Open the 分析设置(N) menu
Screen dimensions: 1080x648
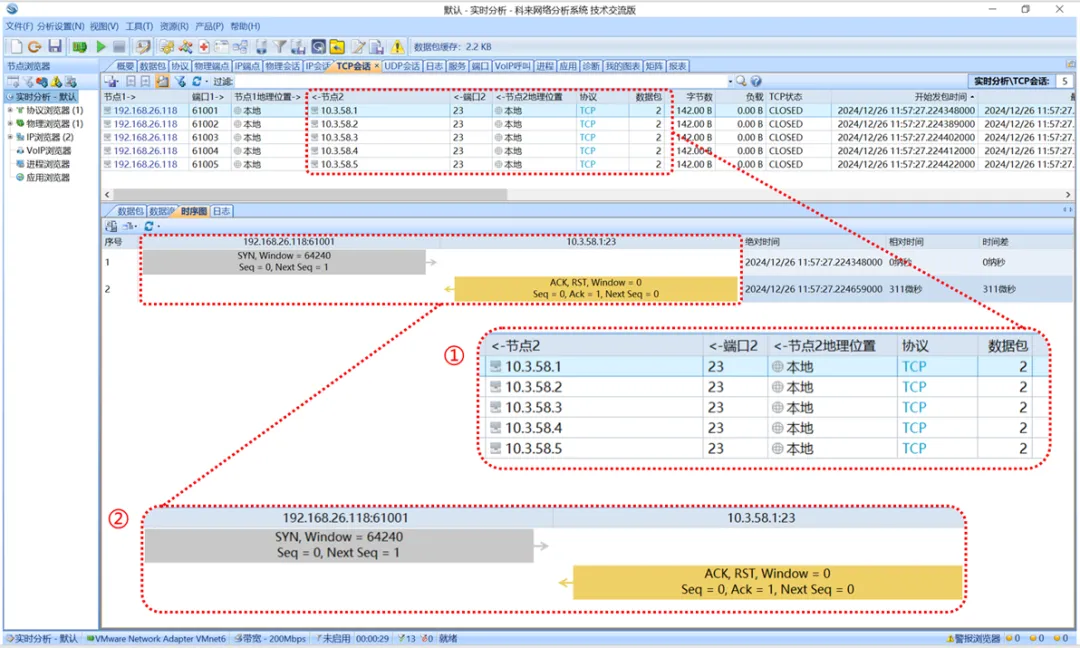click(x=61, y=26)
